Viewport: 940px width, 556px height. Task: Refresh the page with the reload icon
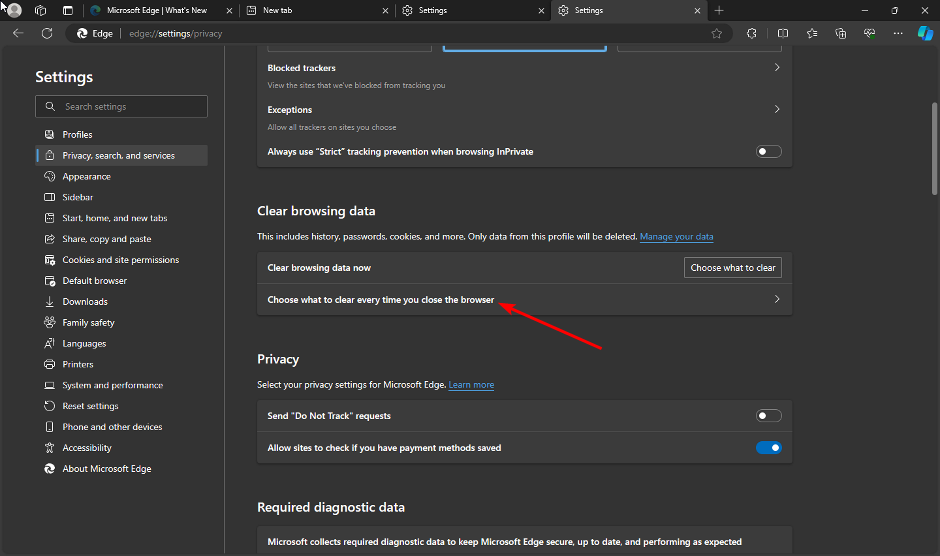pyautogui.click(x=47, y=34)
